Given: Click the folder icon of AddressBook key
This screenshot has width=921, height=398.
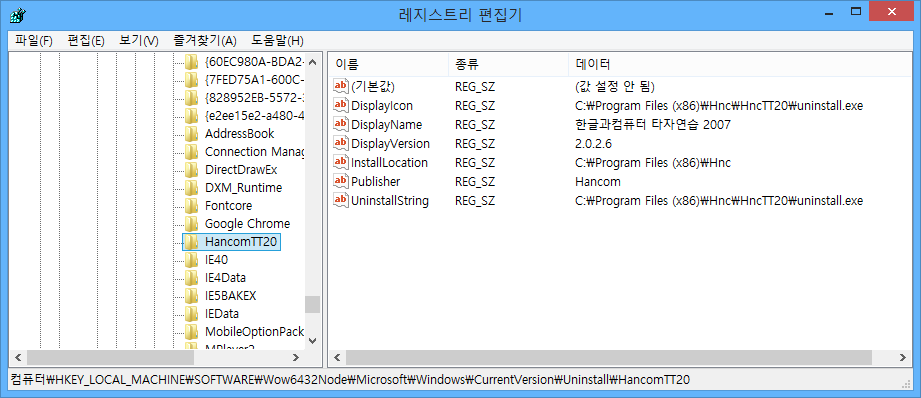Looking at the screenshot, I should (x=191, y=134).
